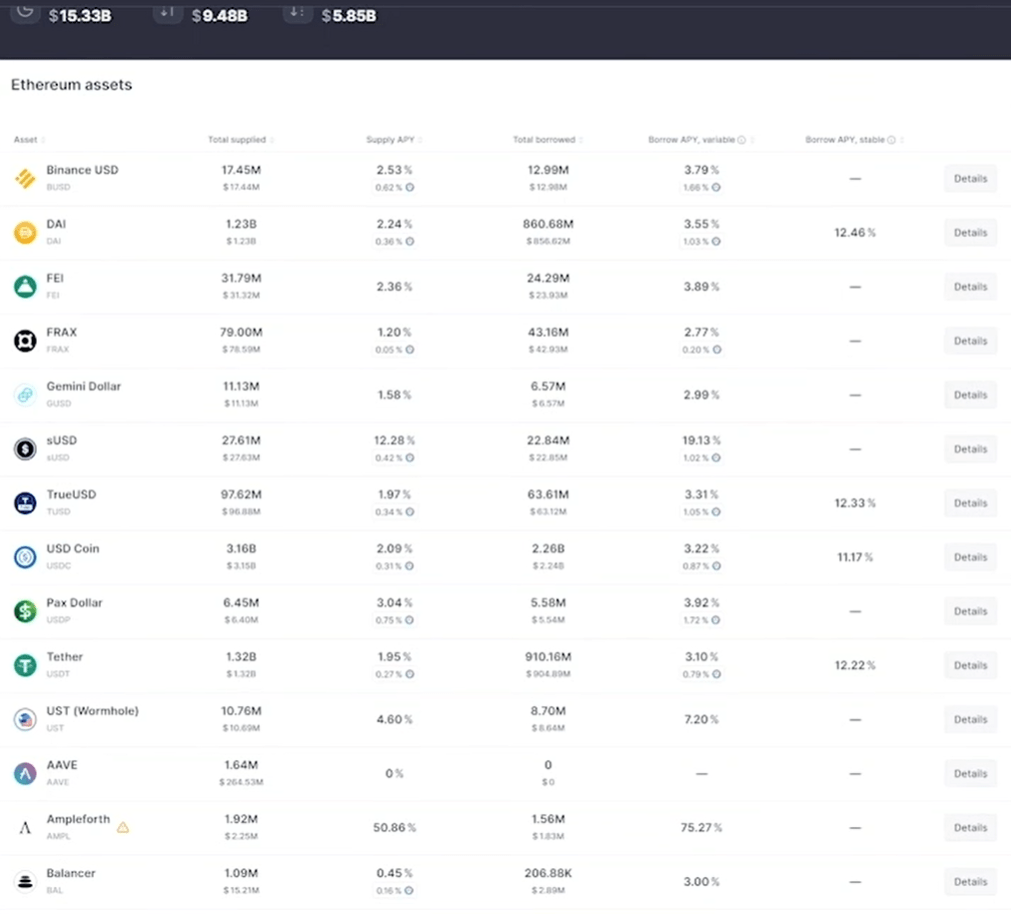
Task: Click the $9.48B figure in the top bar
Action: [x=220, y=15]
